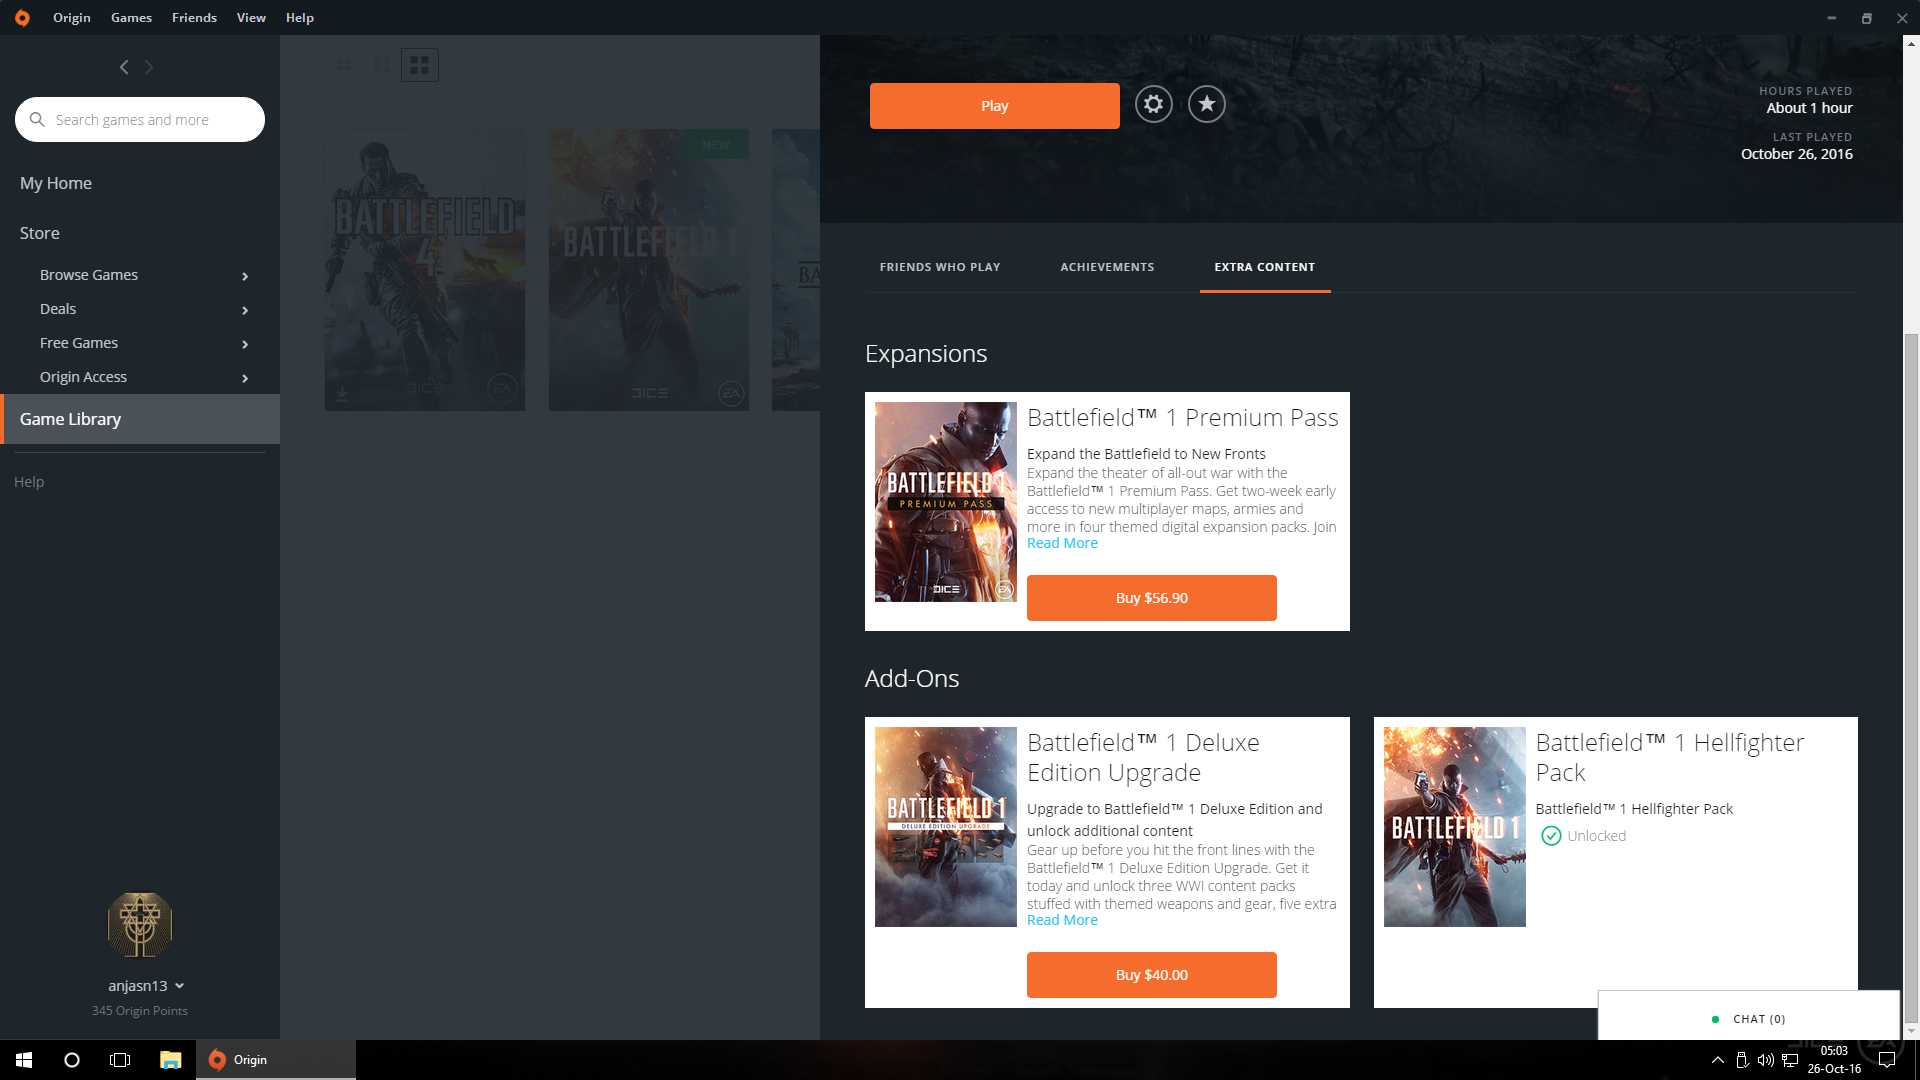Select the medium grid view icon
The height and width of the screenshot is (1080, 1920).
tap(382, 65)
